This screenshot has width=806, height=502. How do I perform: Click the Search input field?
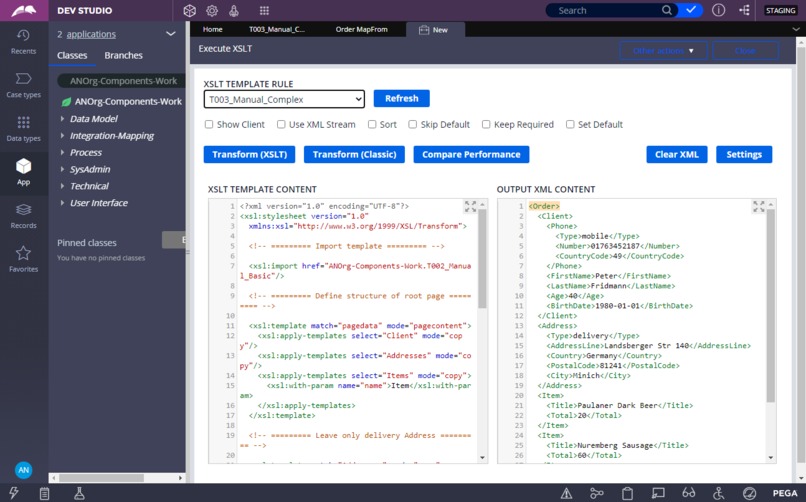tap(608, 10)
